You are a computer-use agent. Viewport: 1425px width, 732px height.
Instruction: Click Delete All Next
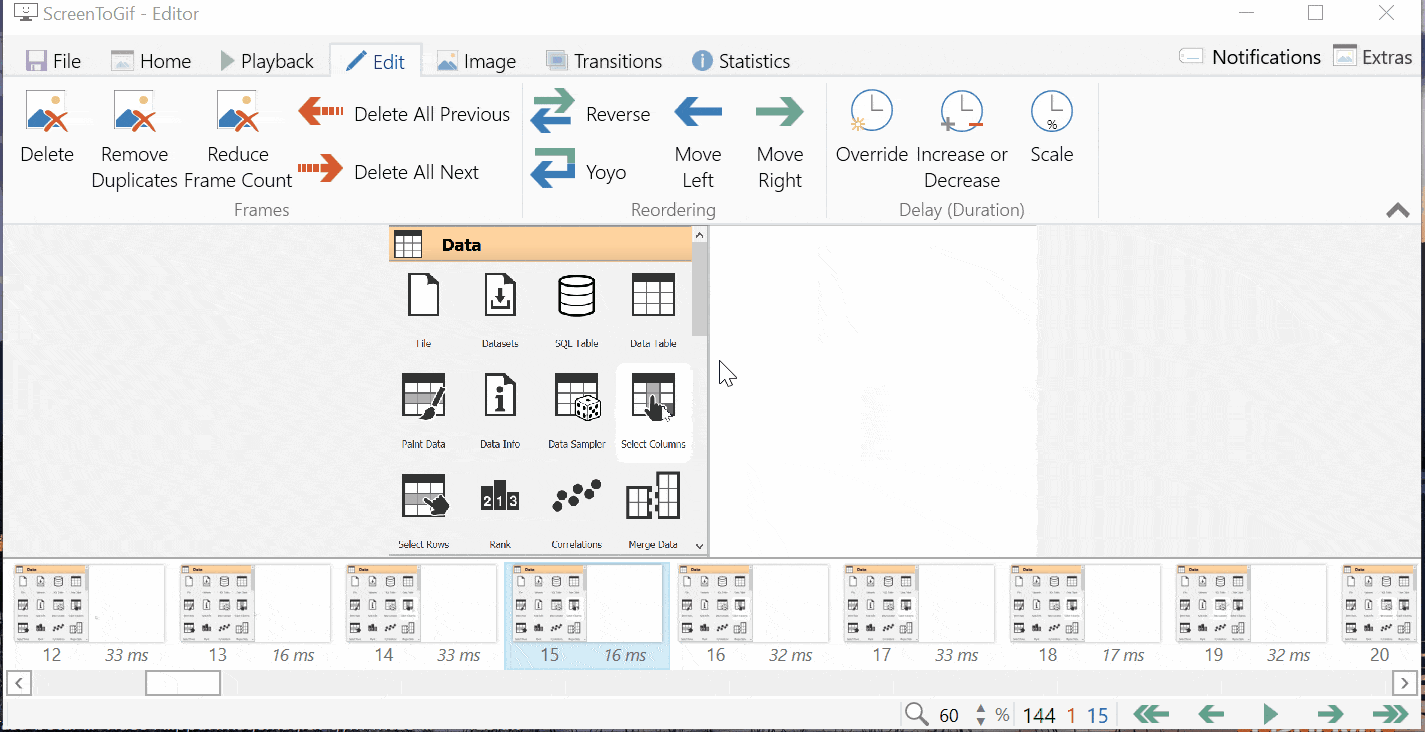390,171
